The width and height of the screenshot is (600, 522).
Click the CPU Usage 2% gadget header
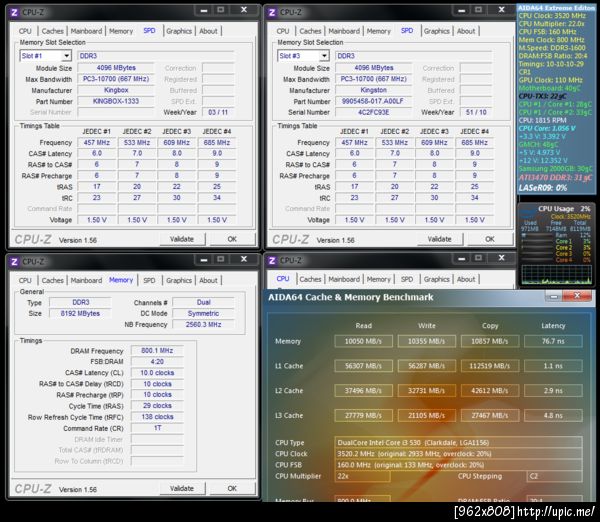[x=564, y=209]
